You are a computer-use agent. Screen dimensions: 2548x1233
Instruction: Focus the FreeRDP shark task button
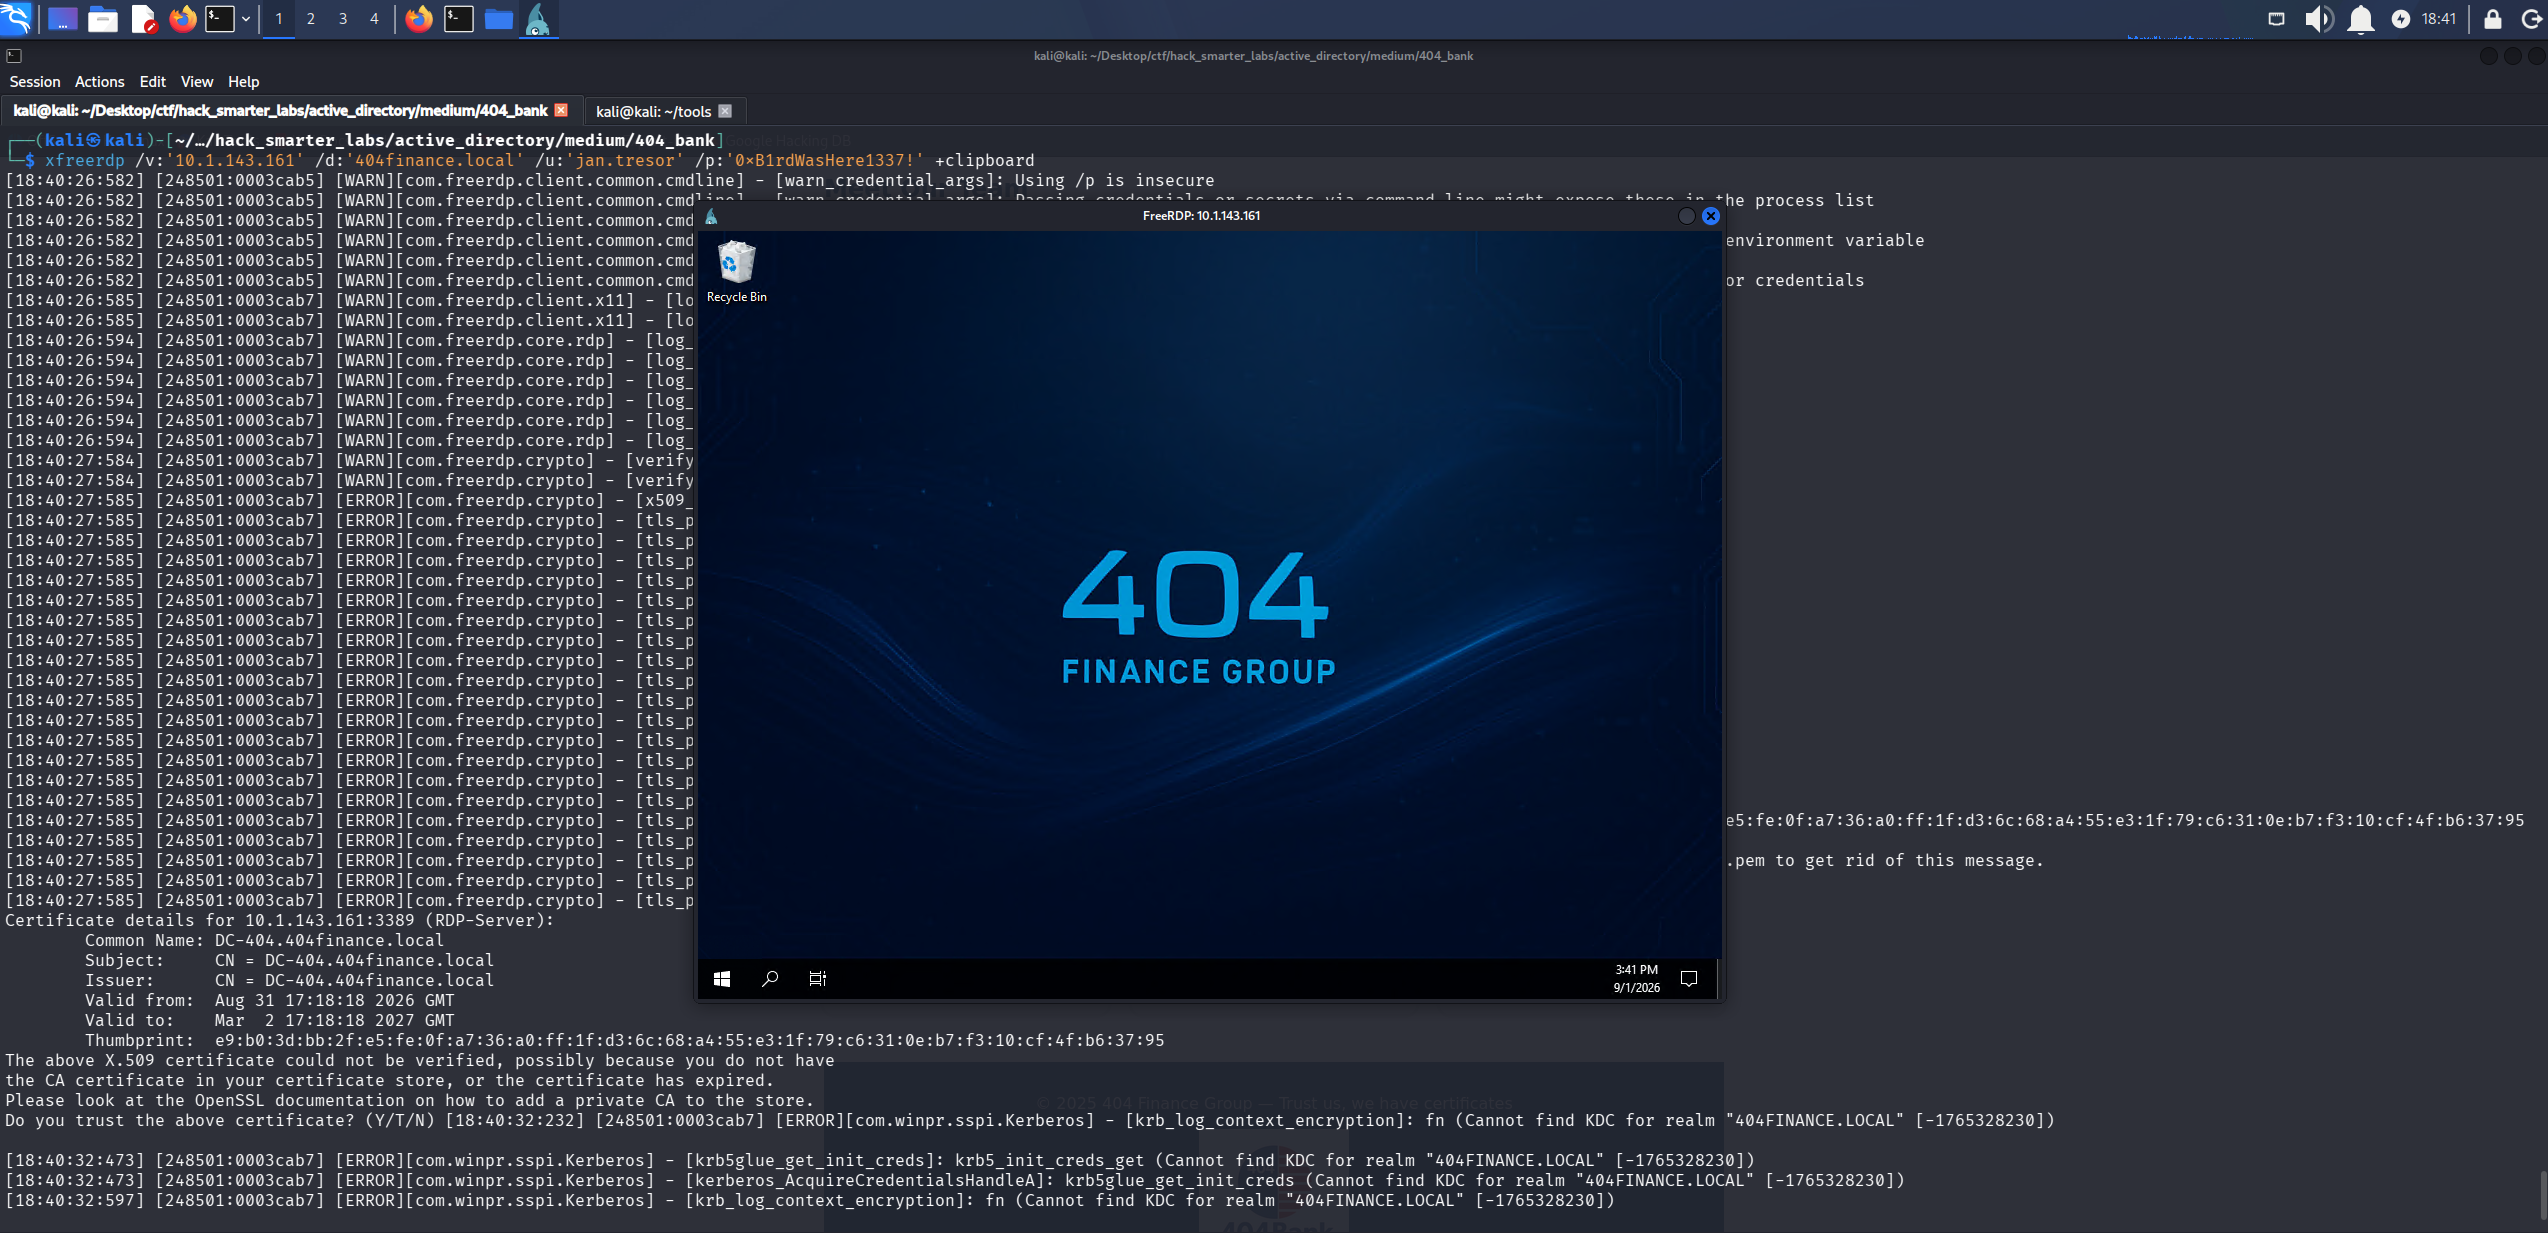click(538, 19)
